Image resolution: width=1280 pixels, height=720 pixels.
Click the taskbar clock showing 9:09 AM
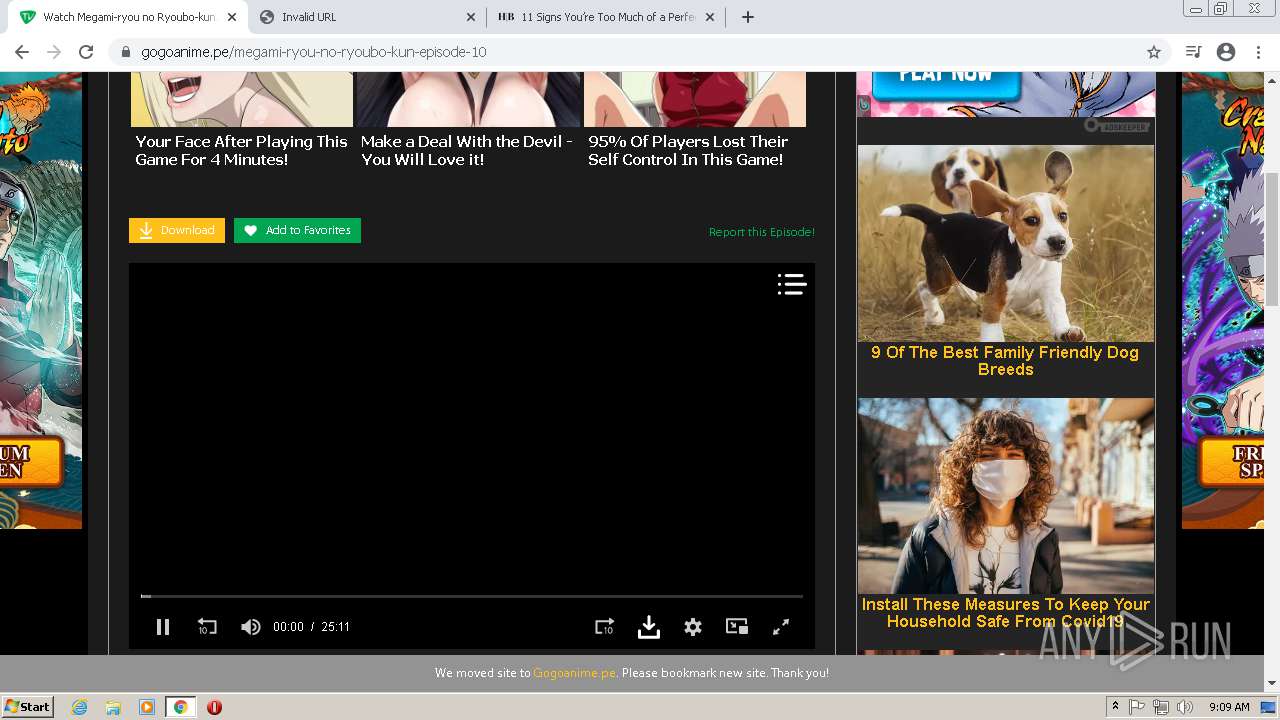(x=1229, y=707)
